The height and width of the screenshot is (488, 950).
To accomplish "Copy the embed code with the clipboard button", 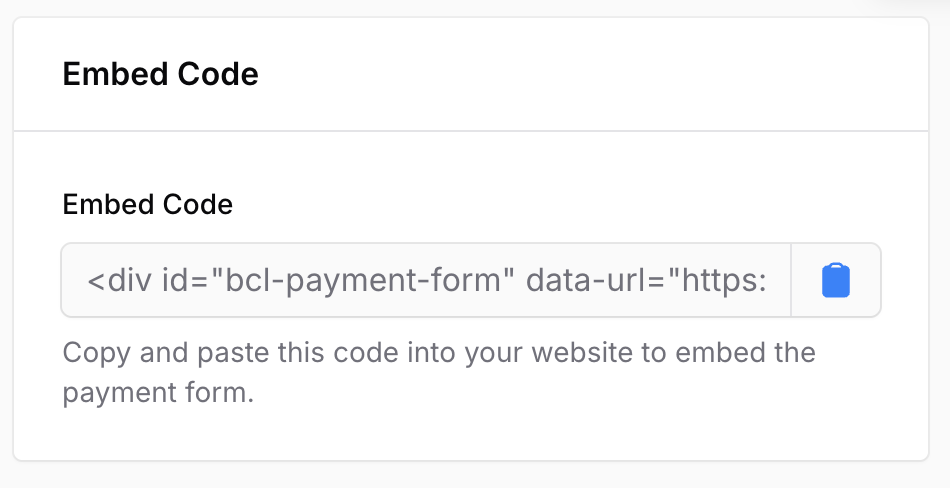I will pyautogui.click(x=836, y=280).
